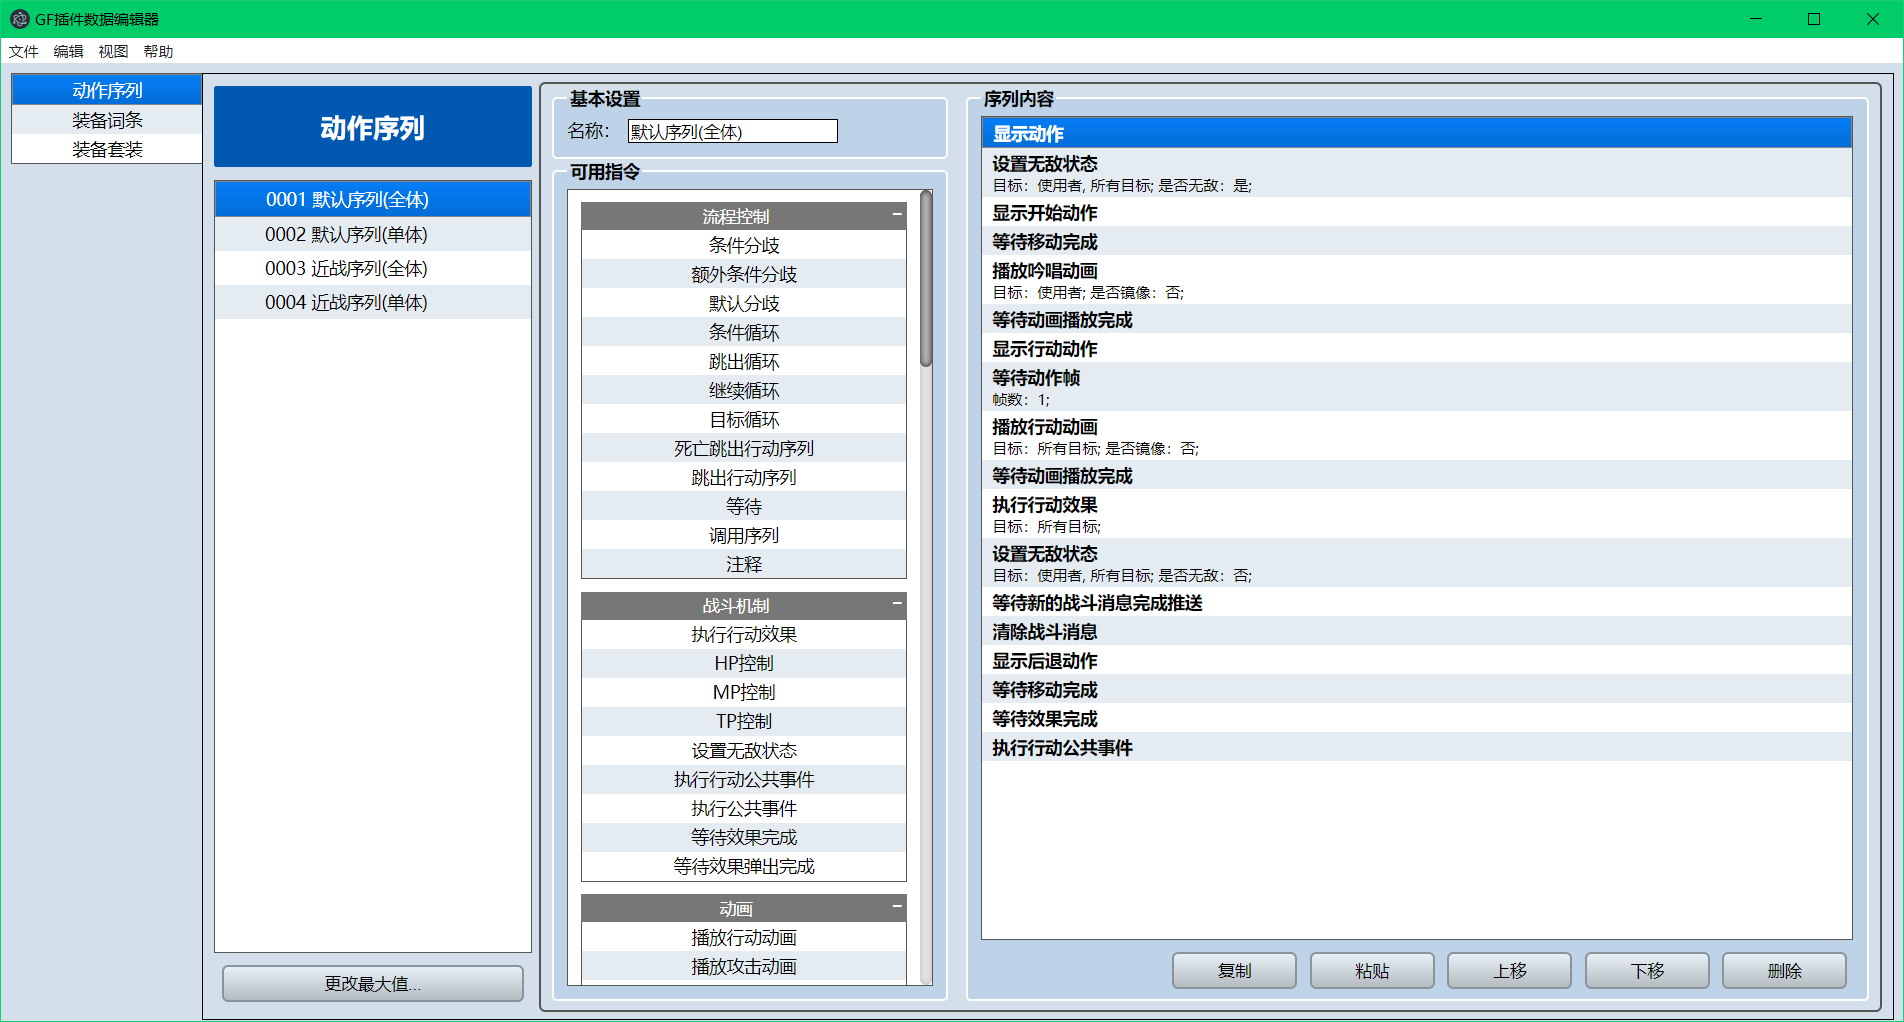
Task: Select the 动作序列 sidebar tab
Action: (x=107, y=90)
